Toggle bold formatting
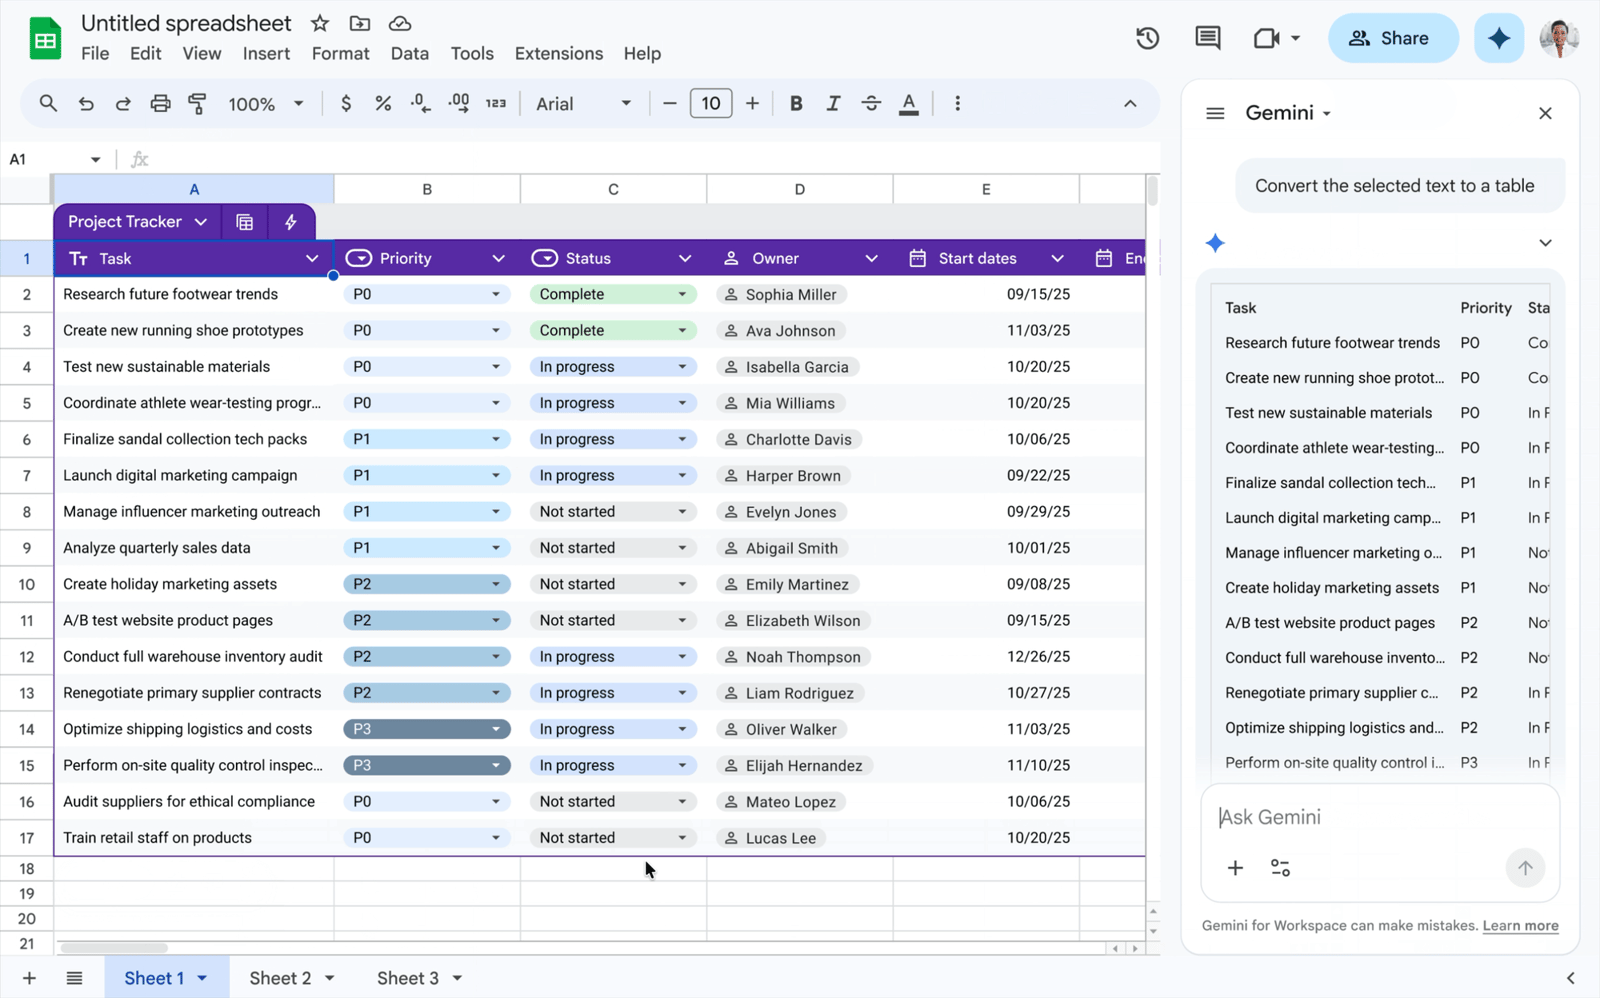This screenshot has height=998, width=1600. pos(796,103)
